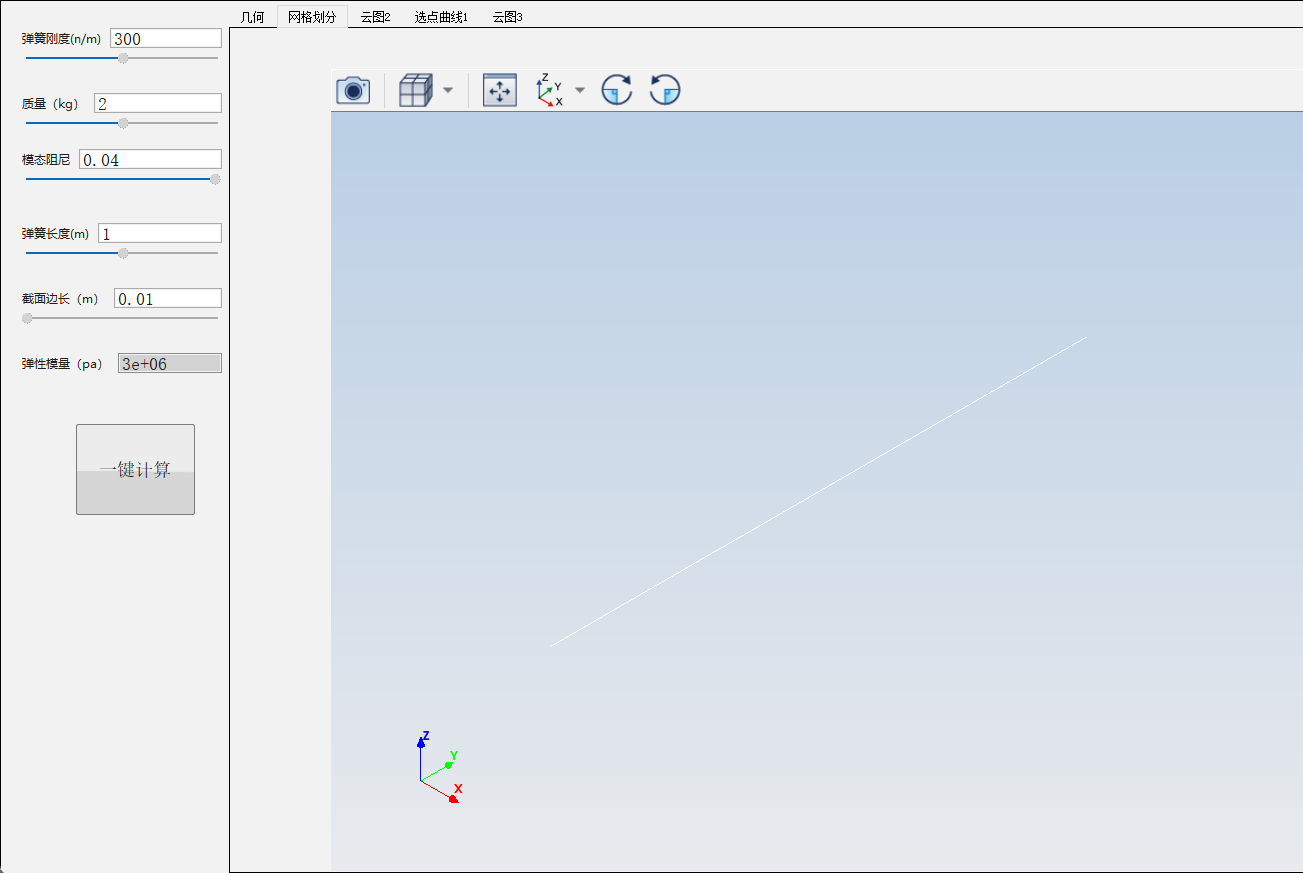Click the 弹性模量 (pa) label

pos(62,364)
